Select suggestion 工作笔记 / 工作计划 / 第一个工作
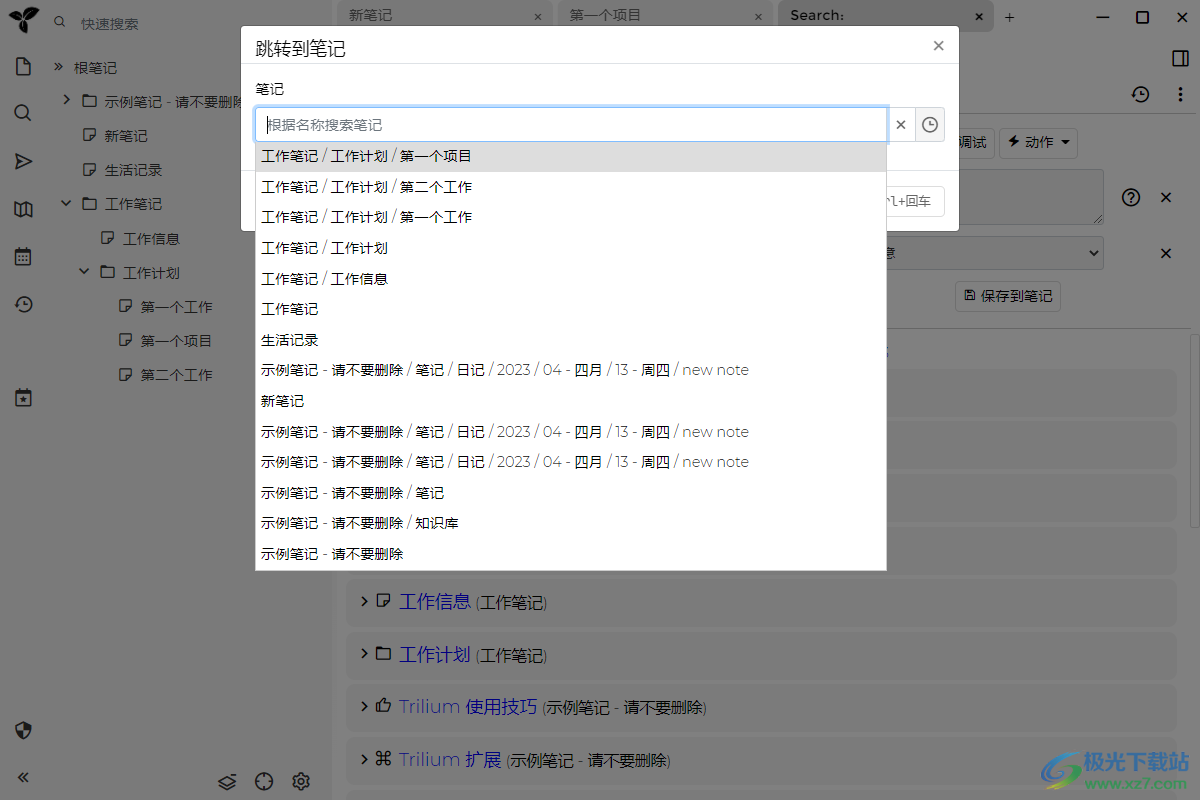Screen dimensions: 1200x800 click(571, 217)
